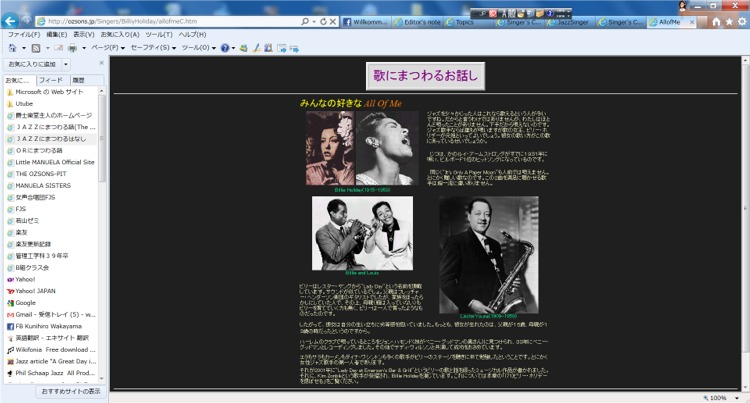The width and height of the screenshot is (750, 403).
Task: Click the address bar search magnifier icon
Action: tap(305, 22)
